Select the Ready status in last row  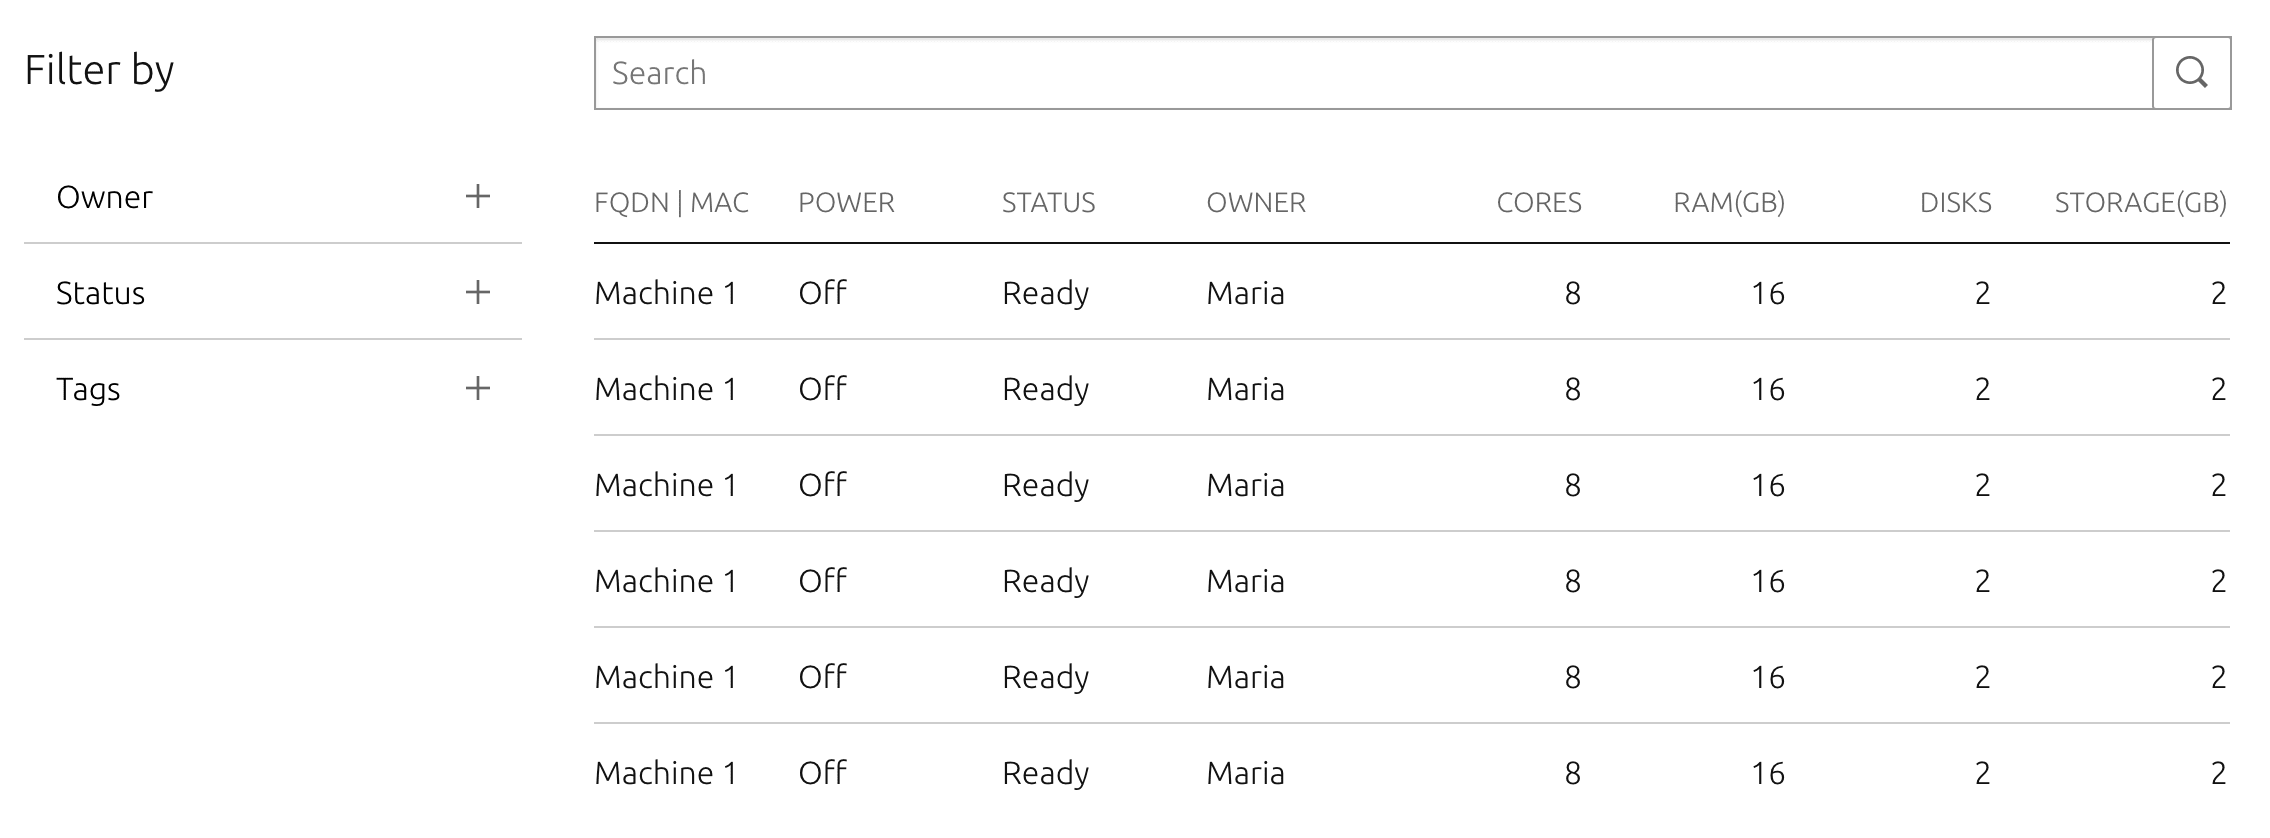click(x=1045, y=773)
